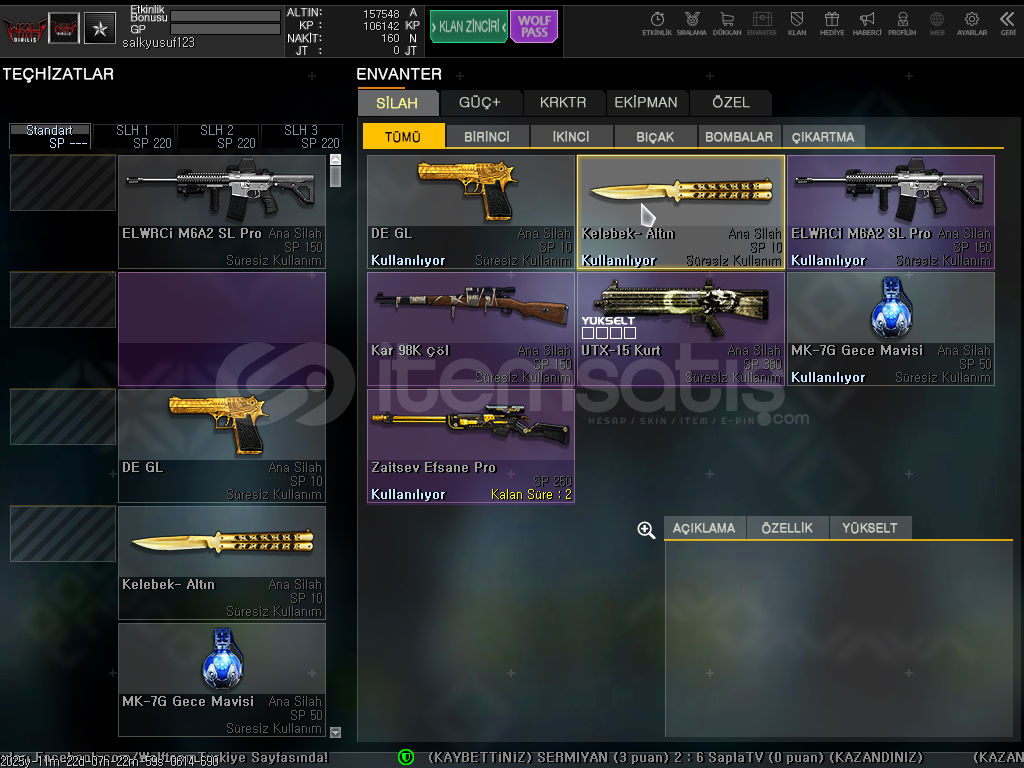The image size is (1024, 768).
Task: Open the Etkinlik stopwatch icon
Action: click(657, 22)
